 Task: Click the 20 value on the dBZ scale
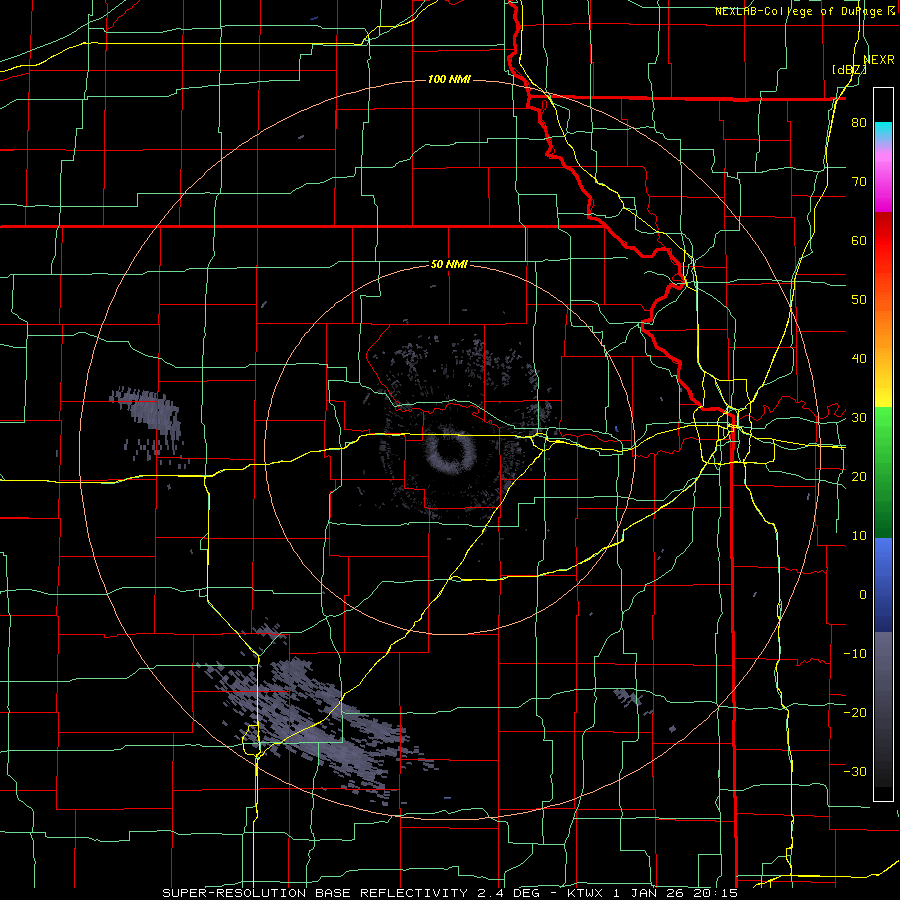click(x=859, y=476)
